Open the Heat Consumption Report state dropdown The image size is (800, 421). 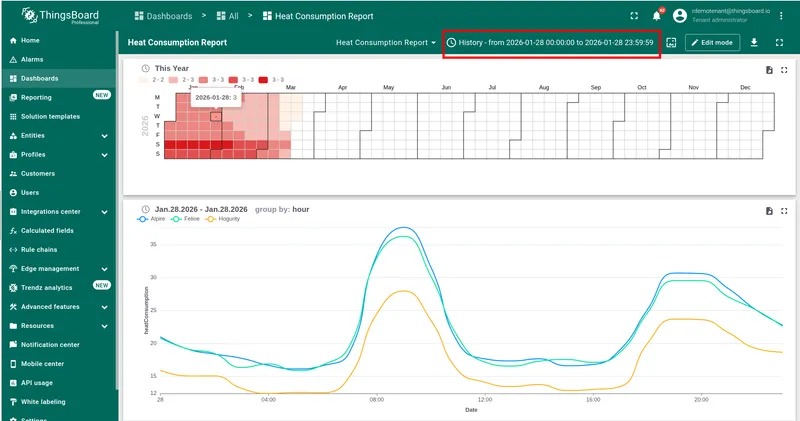click(x=386, y=43)
